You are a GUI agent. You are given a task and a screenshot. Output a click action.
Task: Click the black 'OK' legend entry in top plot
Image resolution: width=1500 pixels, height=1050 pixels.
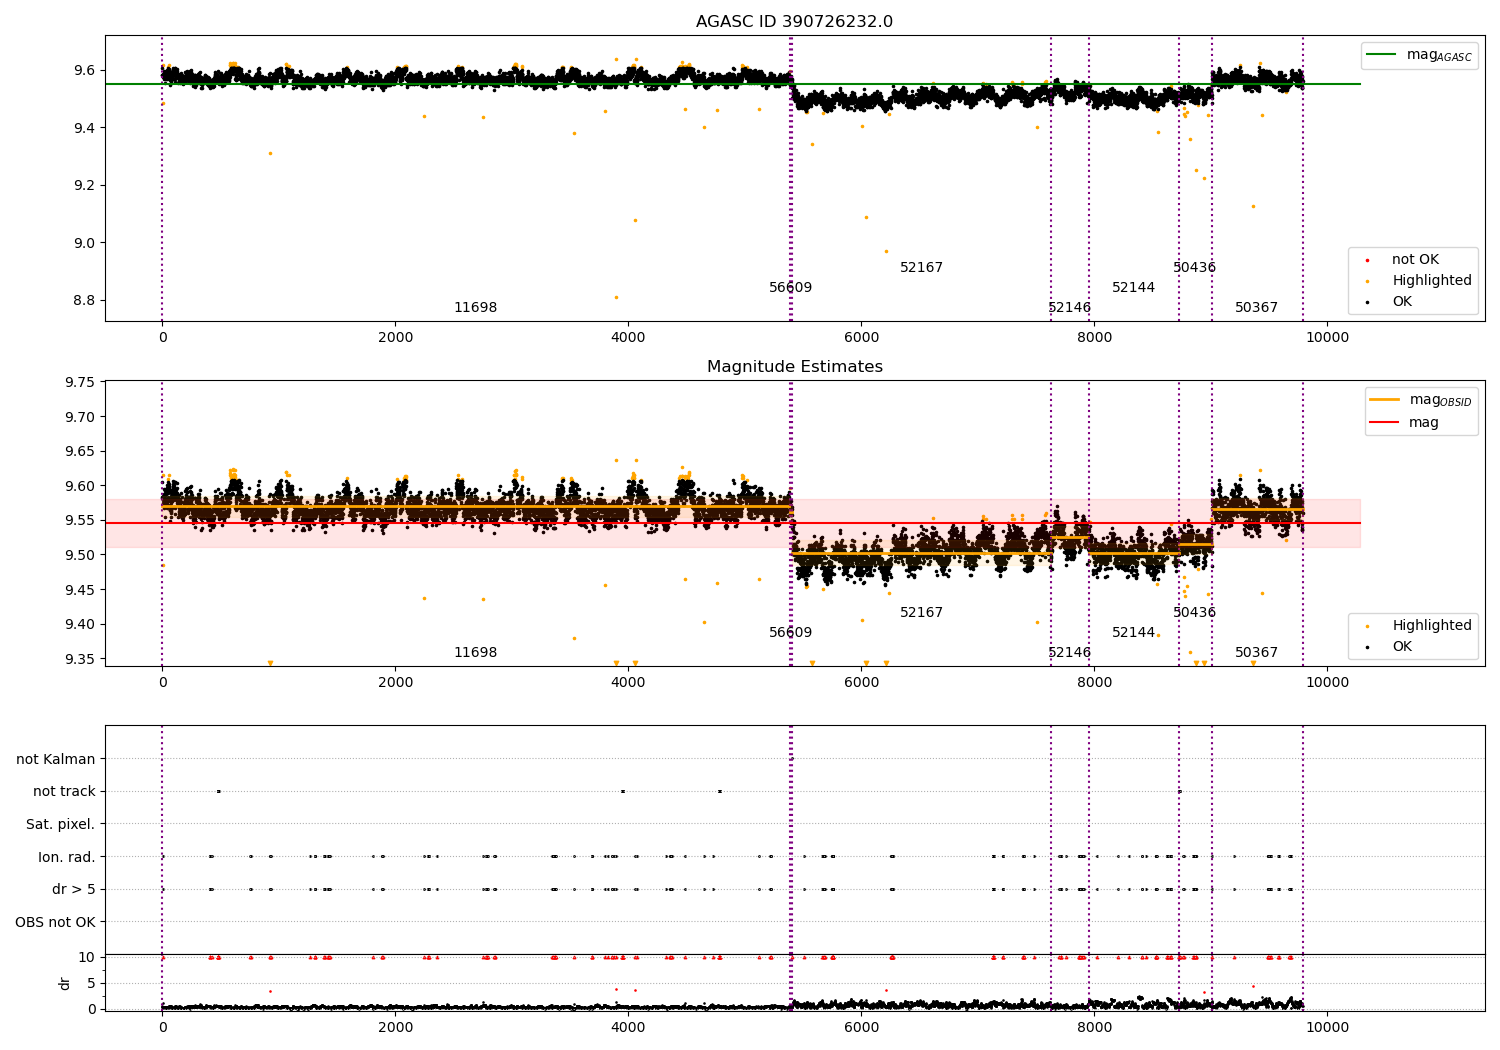(1389, 302)
